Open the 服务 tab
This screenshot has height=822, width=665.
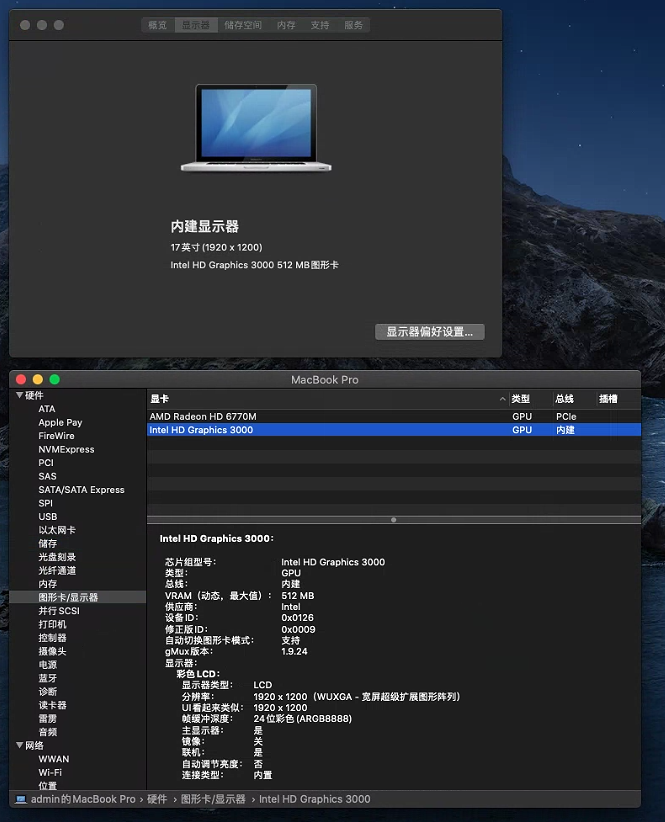pos(353,25)
